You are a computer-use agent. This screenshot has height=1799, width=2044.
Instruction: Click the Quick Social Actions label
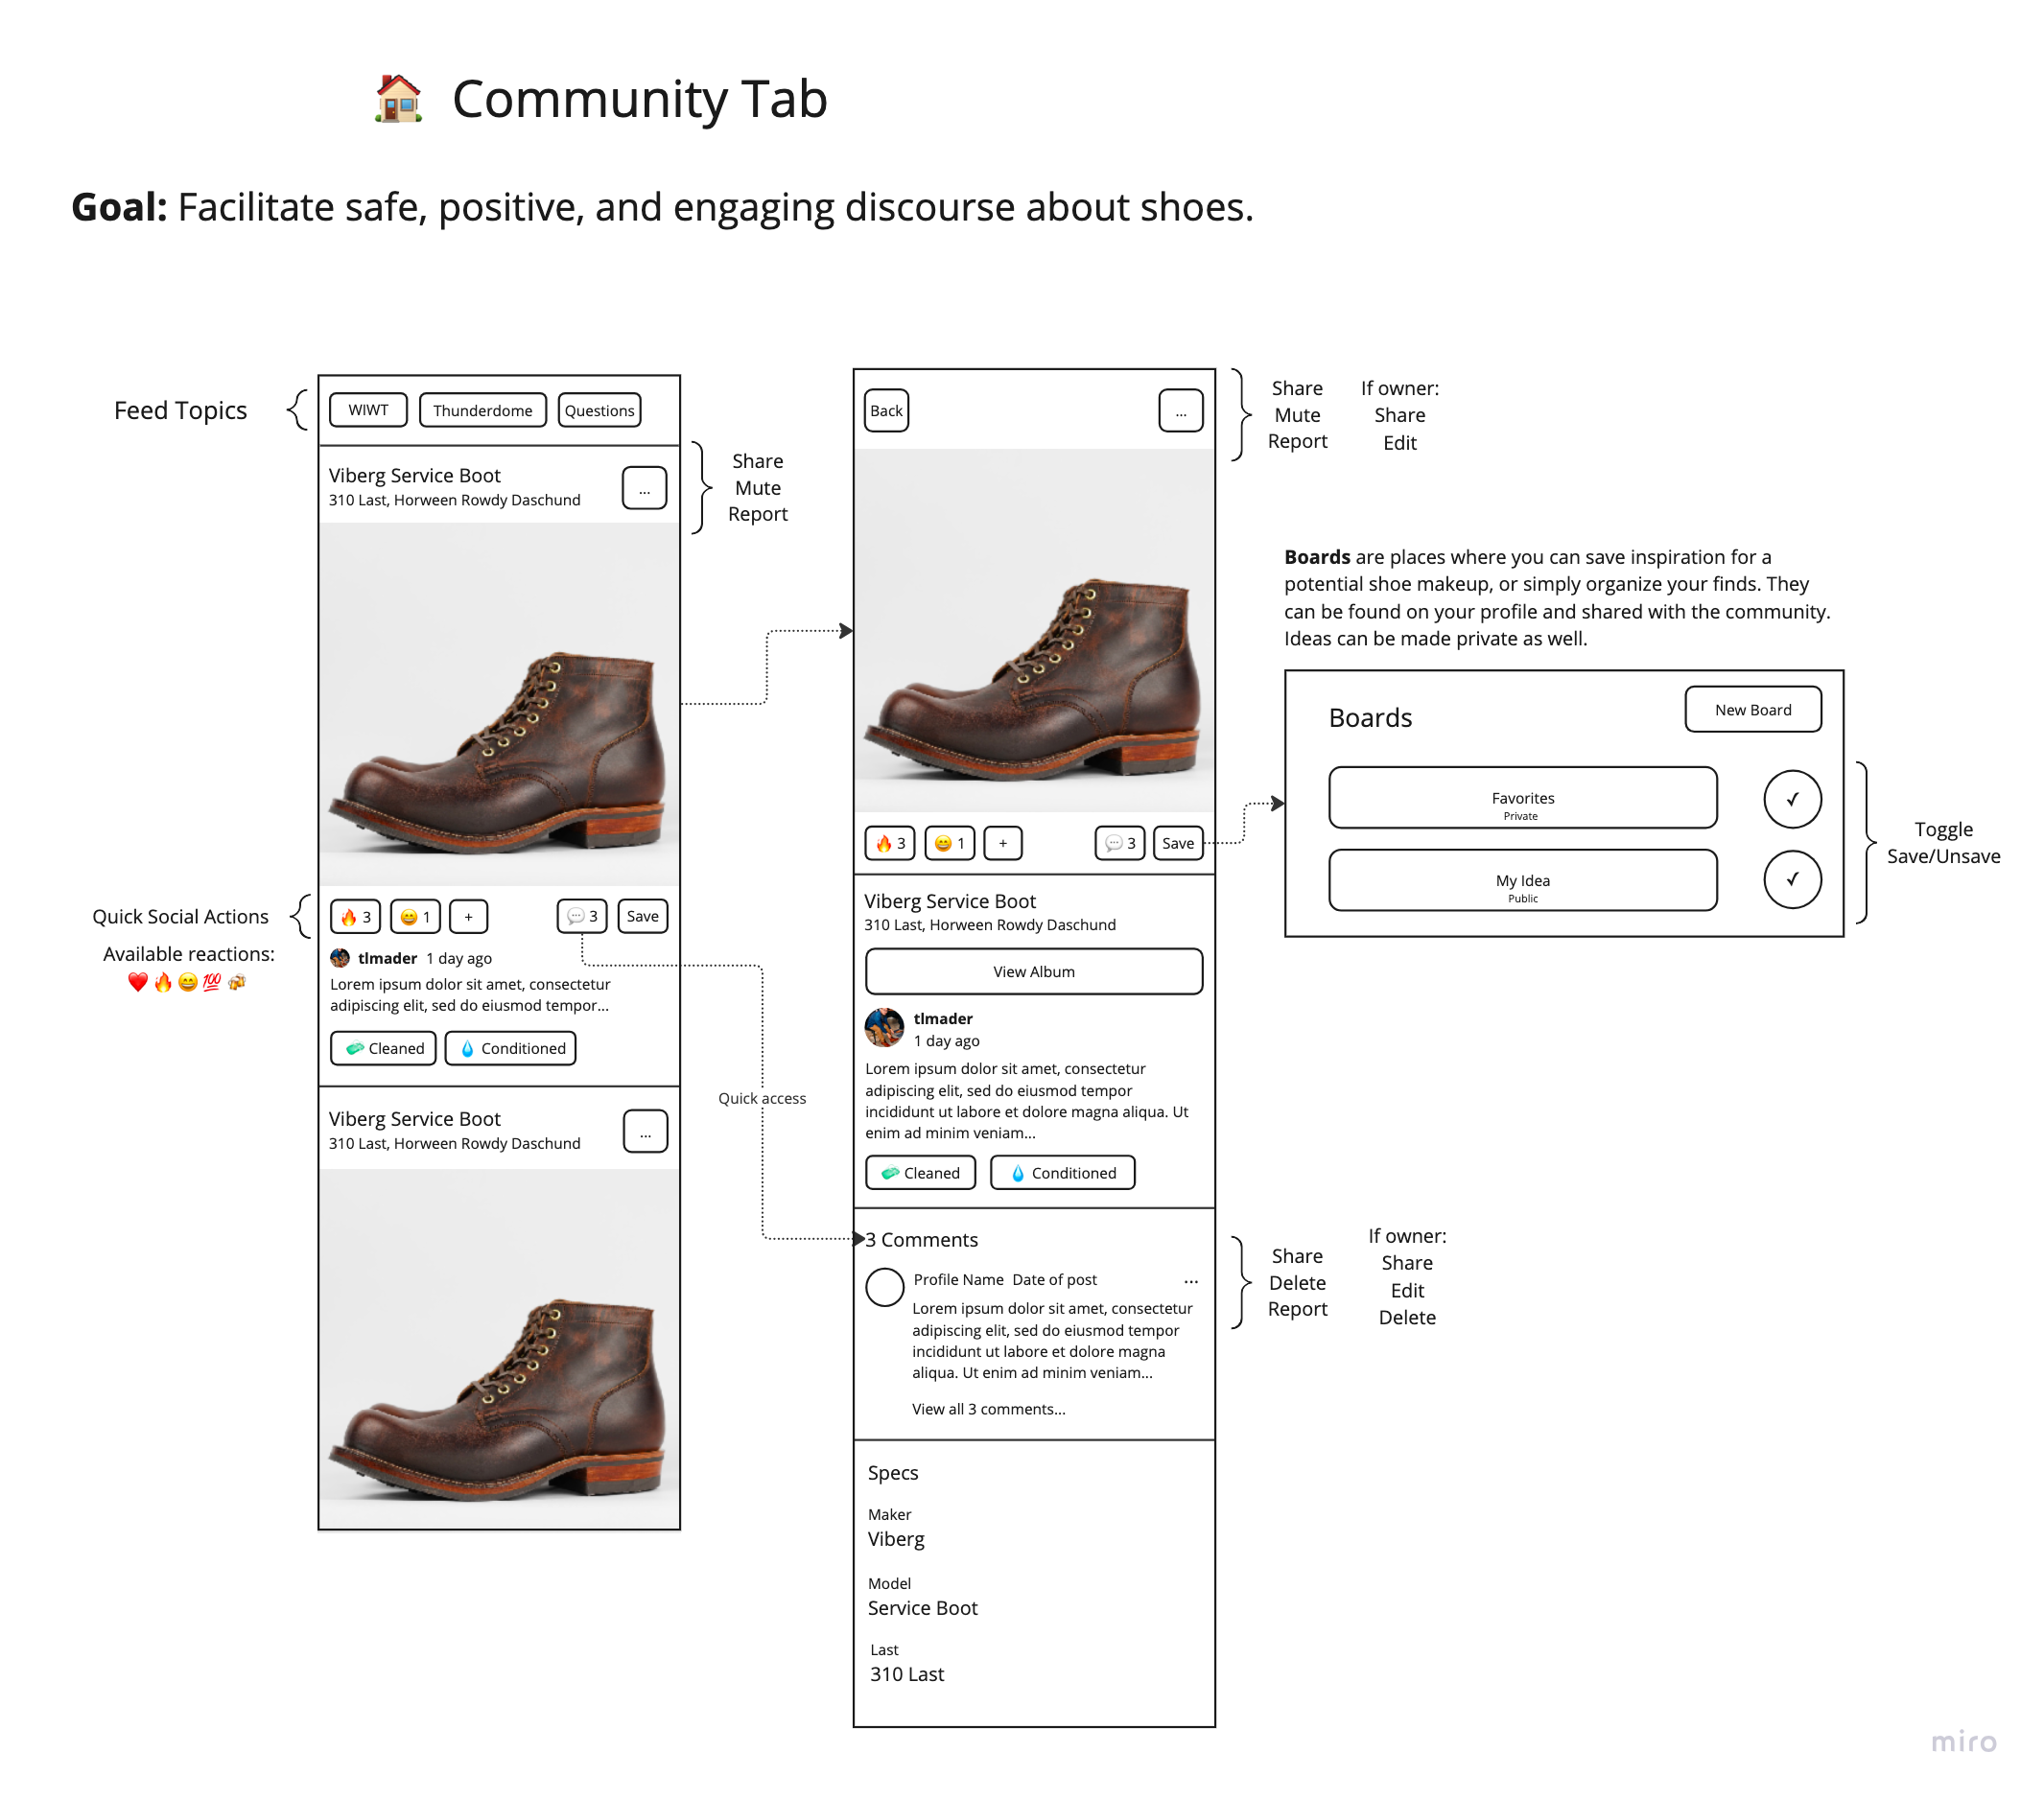coord(180,916)
